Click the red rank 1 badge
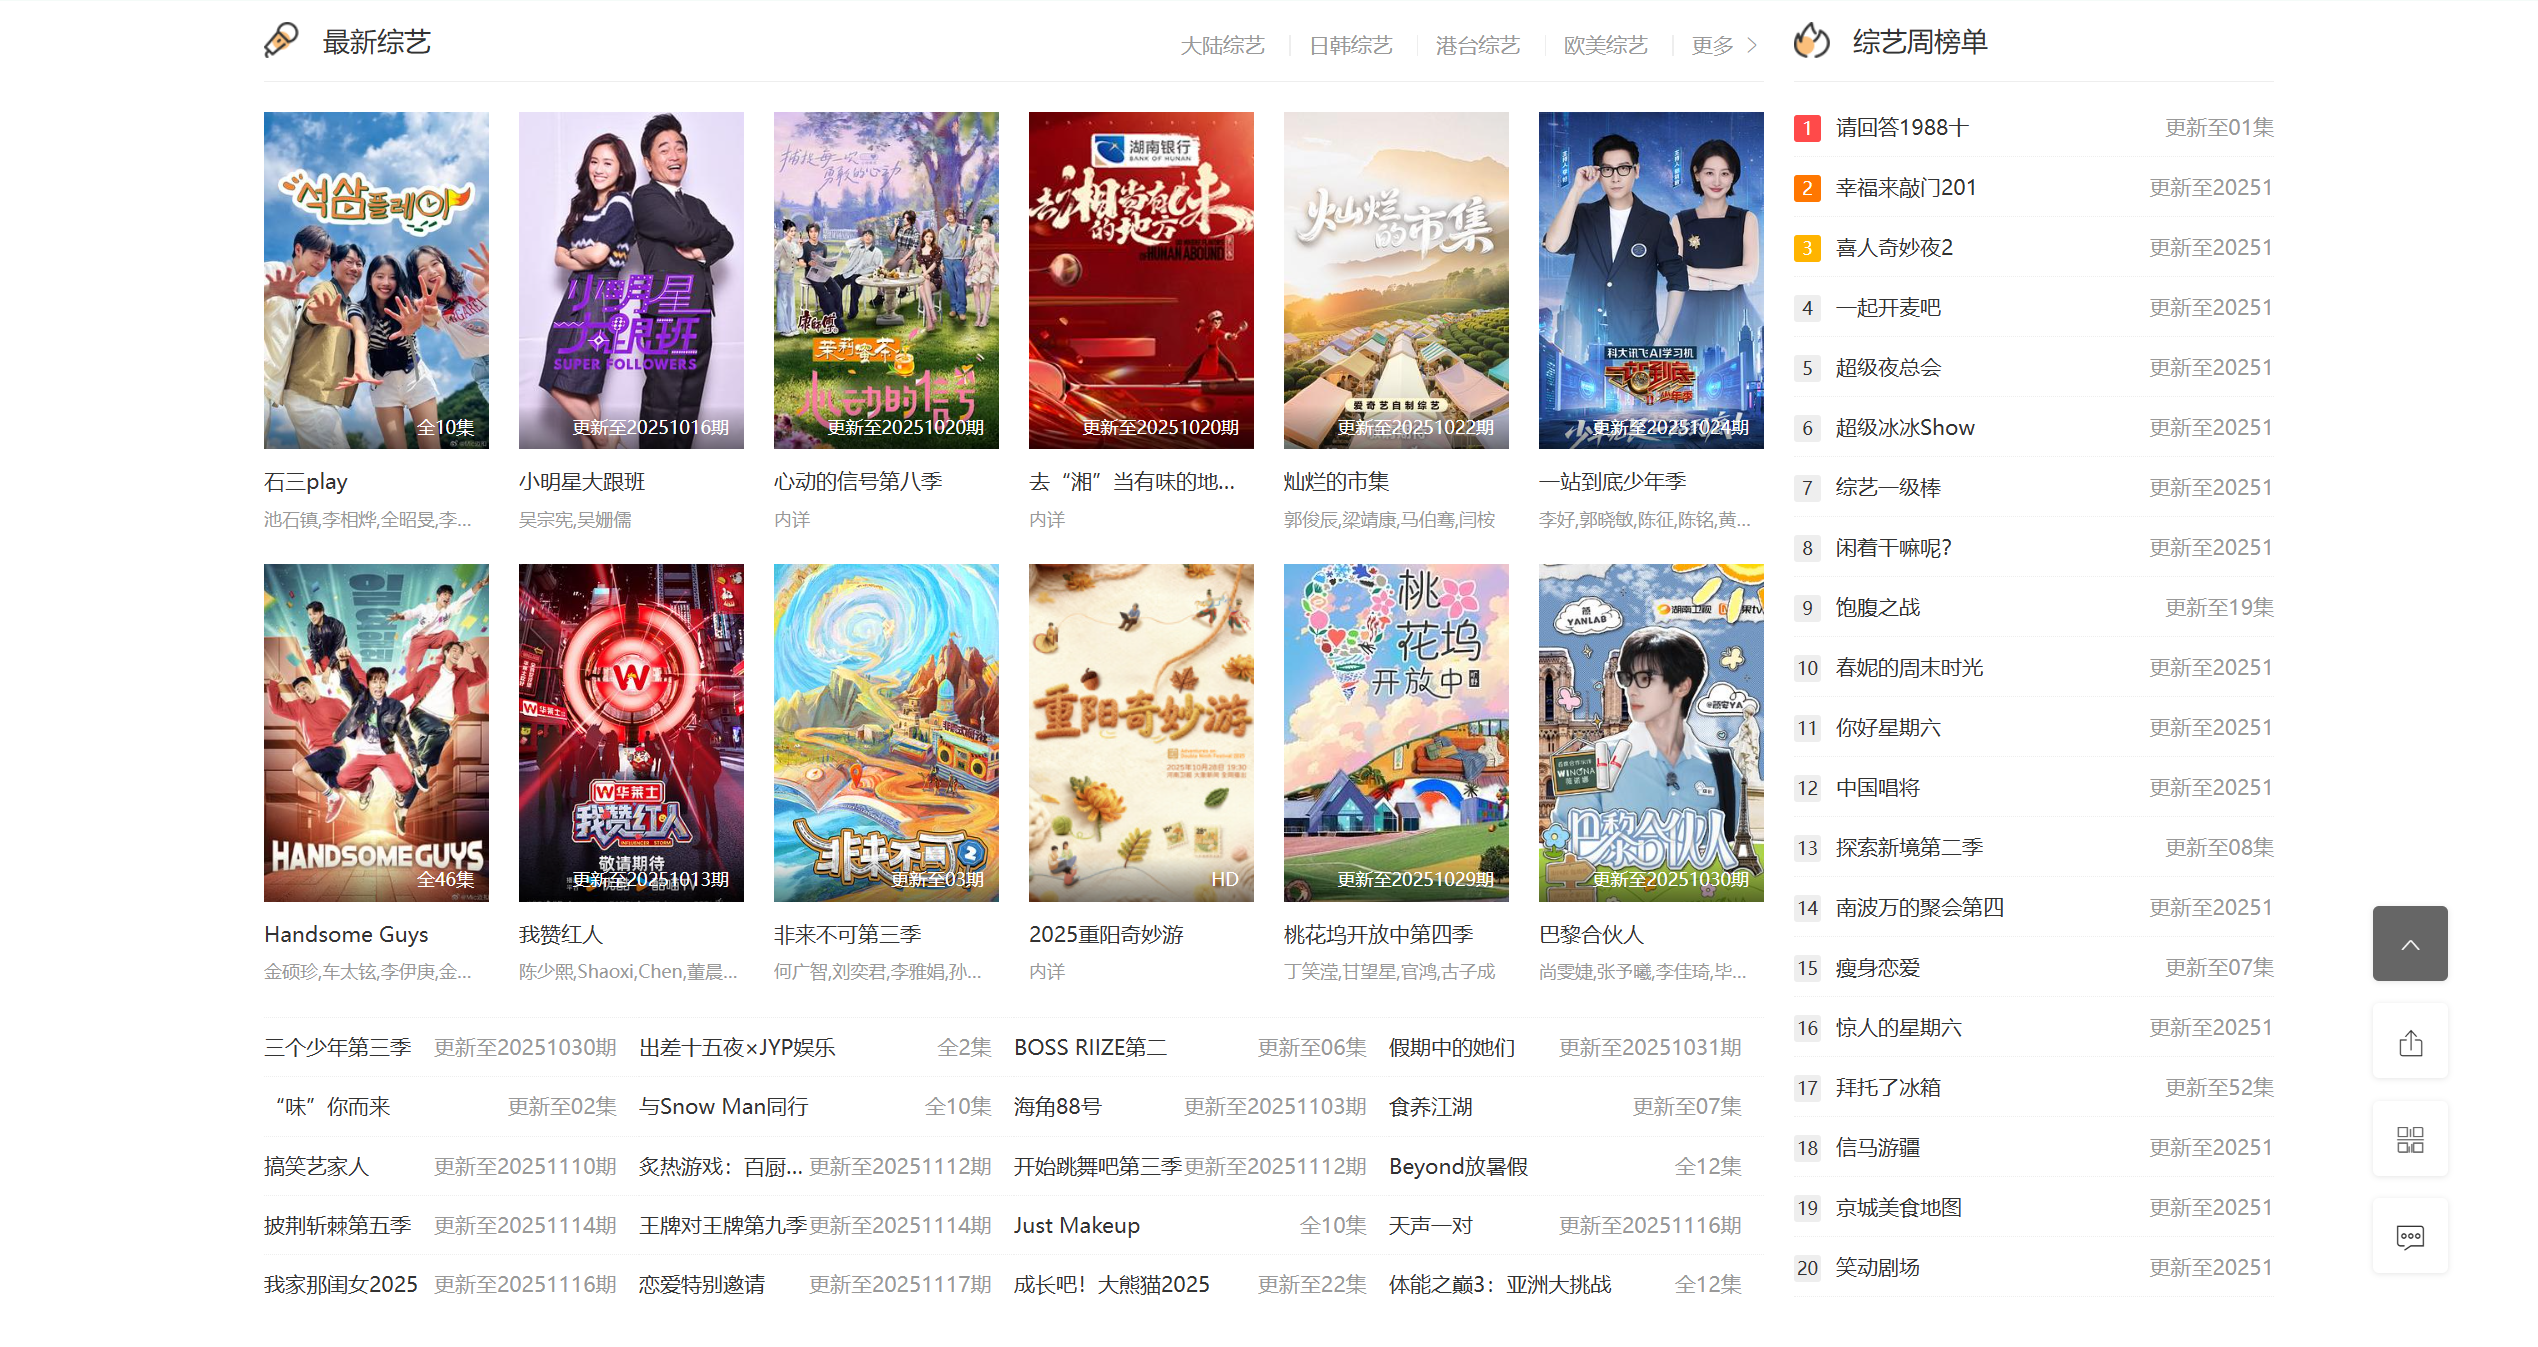Screen dimensions: 2538x1347 (1806, 128)
